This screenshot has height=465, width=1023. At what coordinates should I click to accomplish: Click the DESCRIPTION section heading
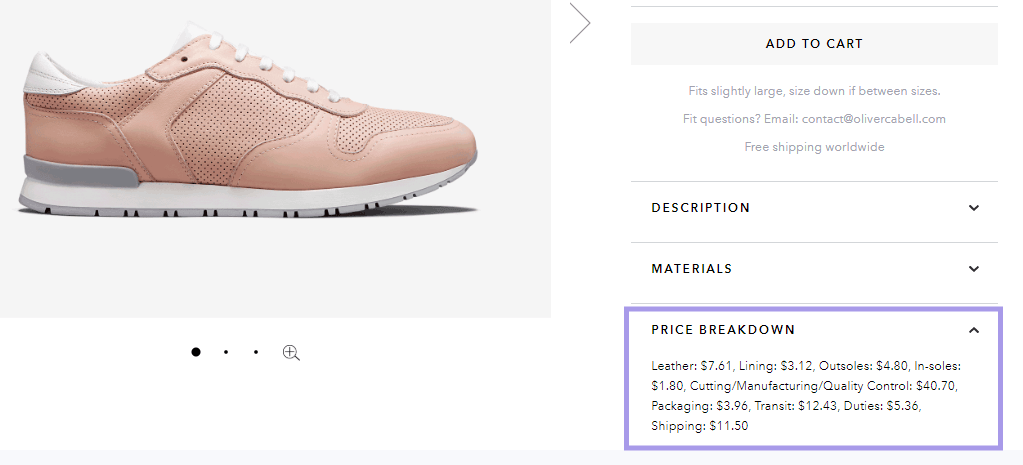(701, 207)
